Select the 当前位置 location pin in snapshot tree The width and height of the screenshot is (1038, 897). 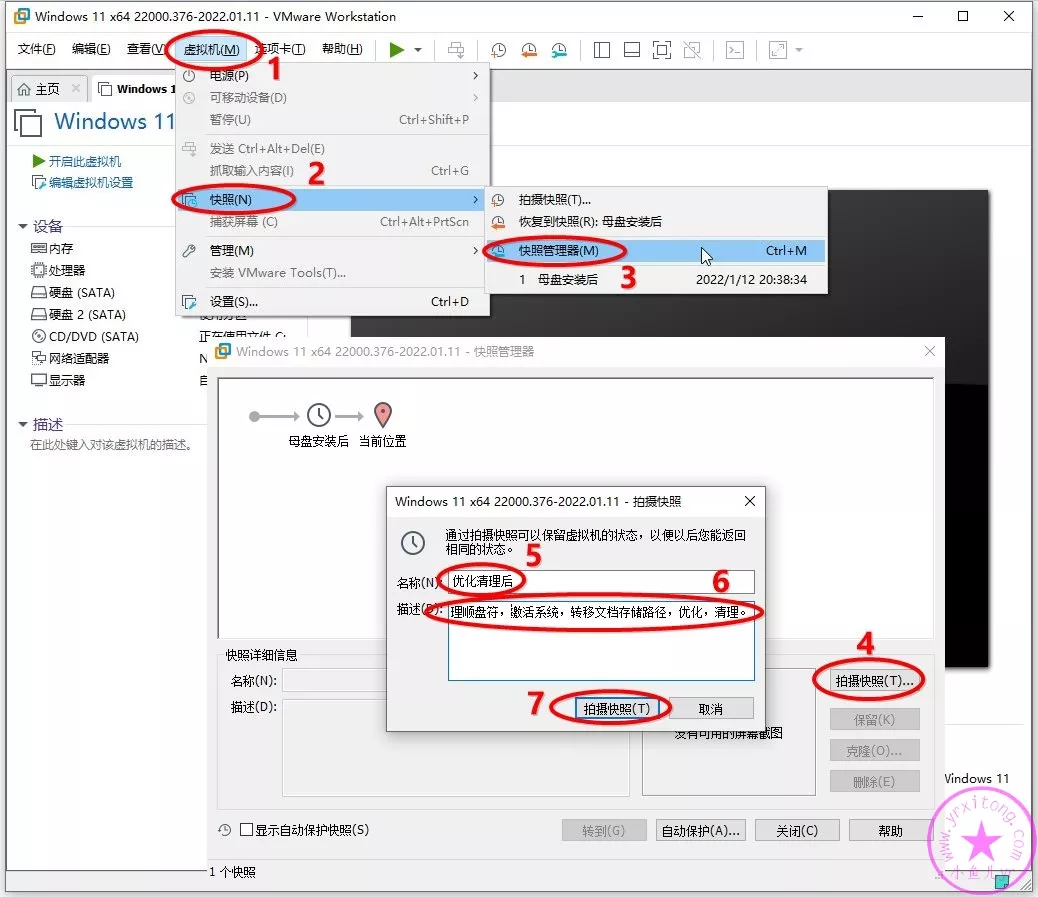click(x=382, y=415)
